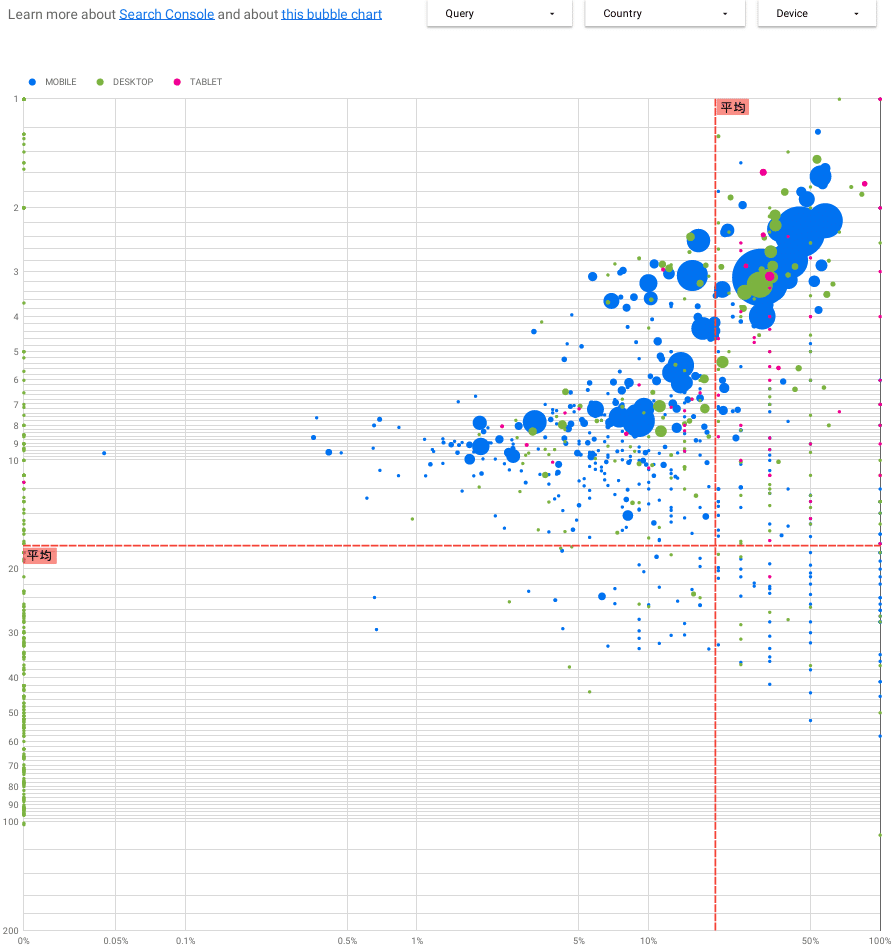892x950 pixels.
Task: Click the 0.05% x-axis label
Action: [116, 941]
